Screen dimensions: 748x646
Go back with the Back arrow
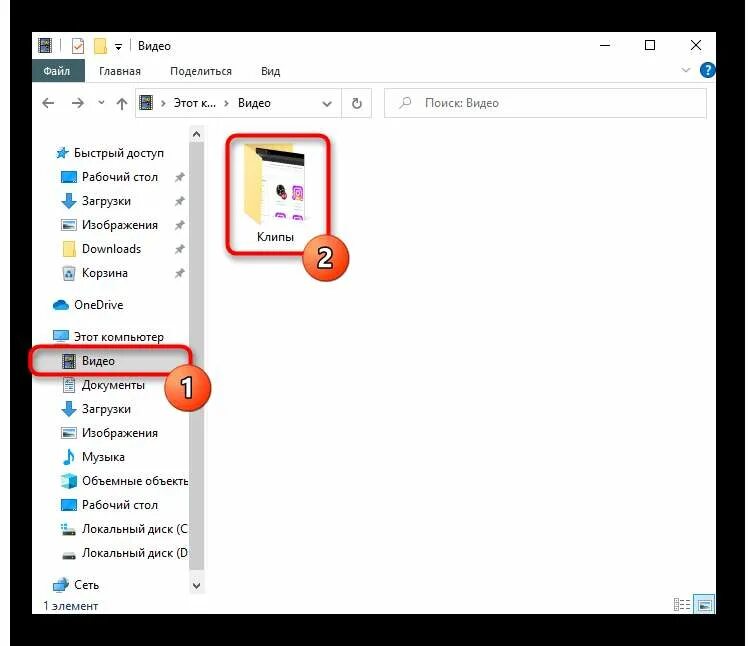(x=48, y=103)
